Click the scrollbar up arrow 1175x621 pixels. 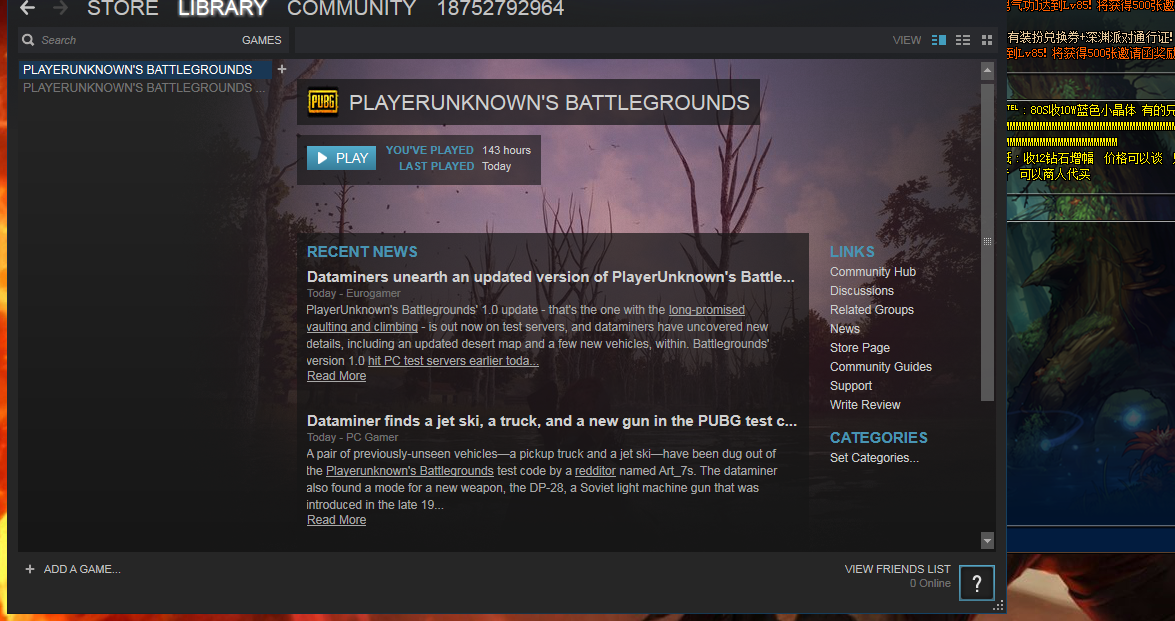[987, 71]
